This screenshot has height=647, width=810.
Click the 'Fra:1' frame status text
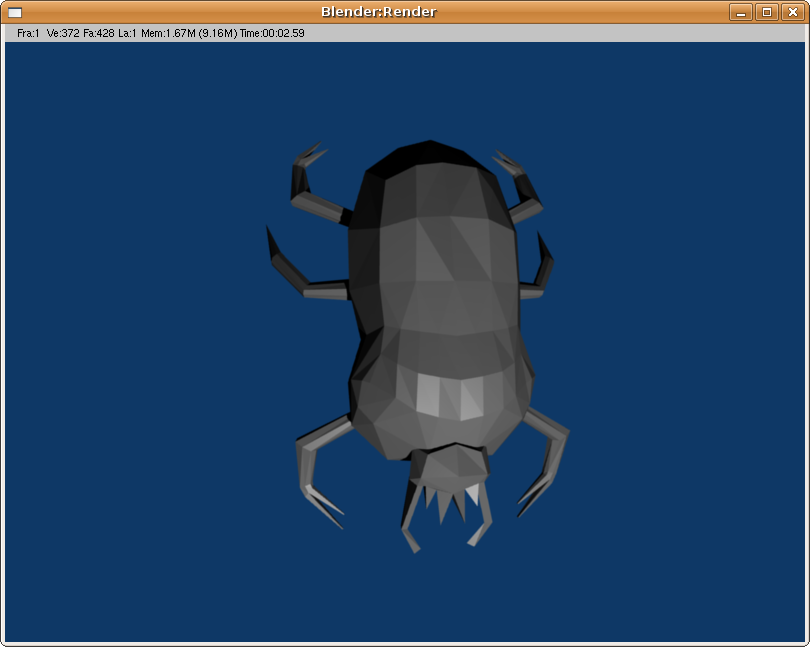(28, 33)
